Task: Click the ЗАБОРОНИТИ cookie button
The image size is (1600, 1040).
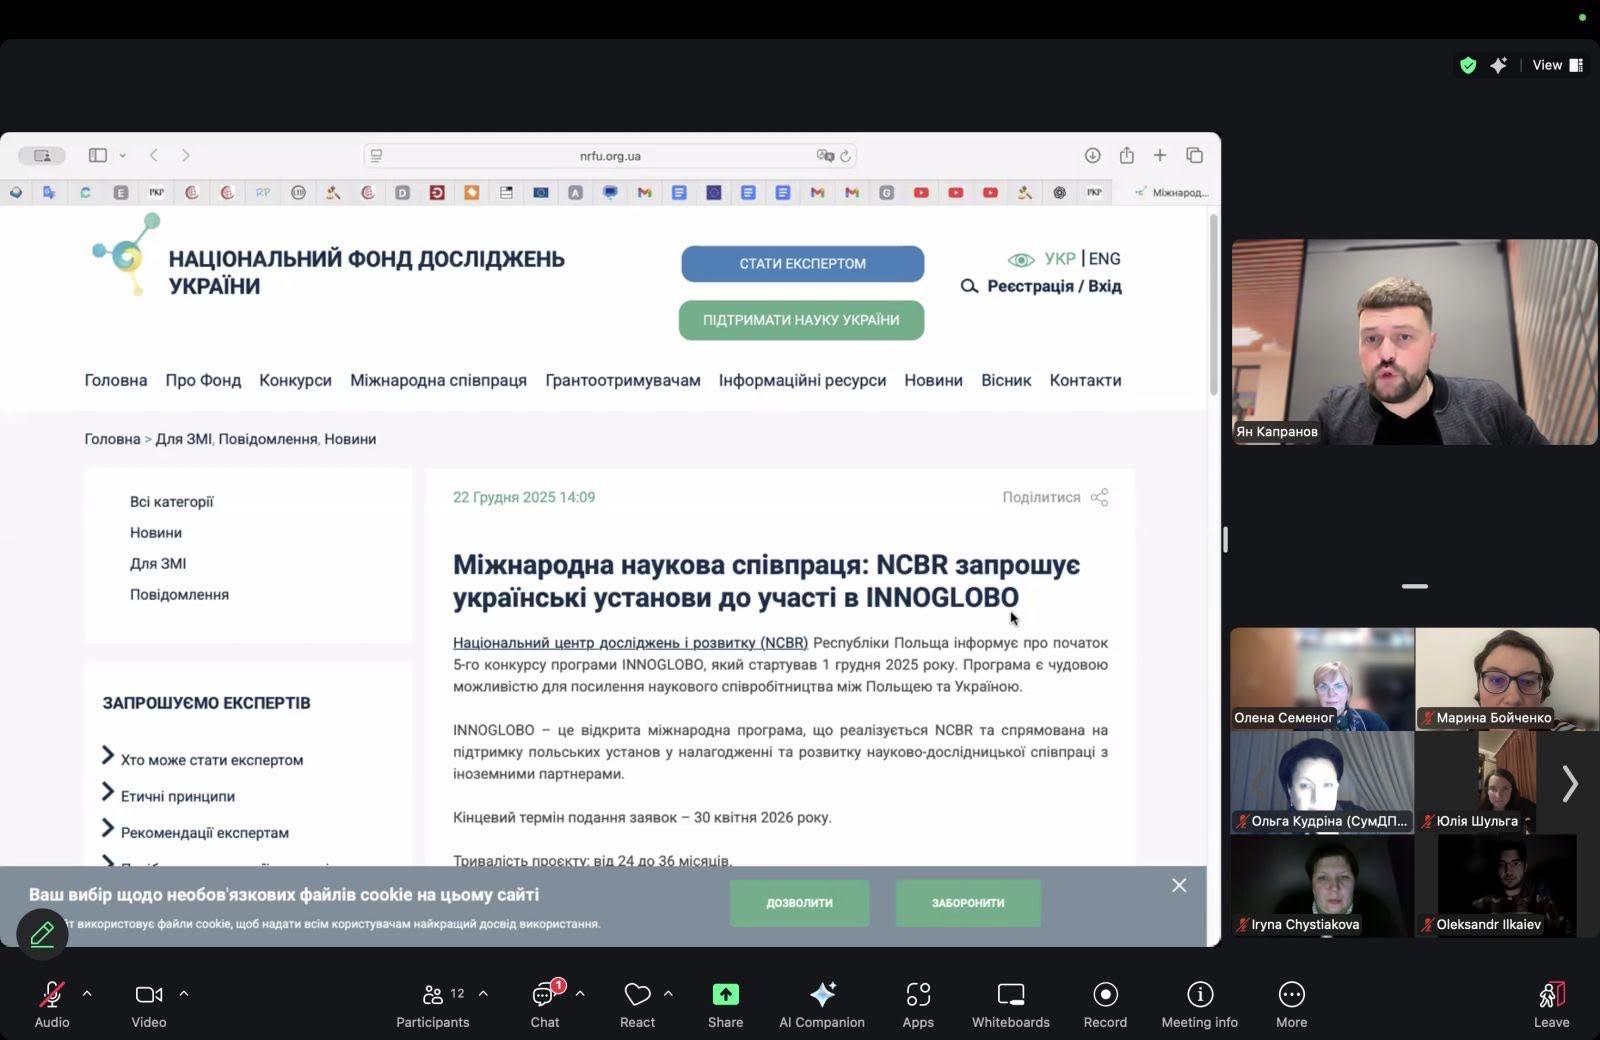Action: [968, 903]
